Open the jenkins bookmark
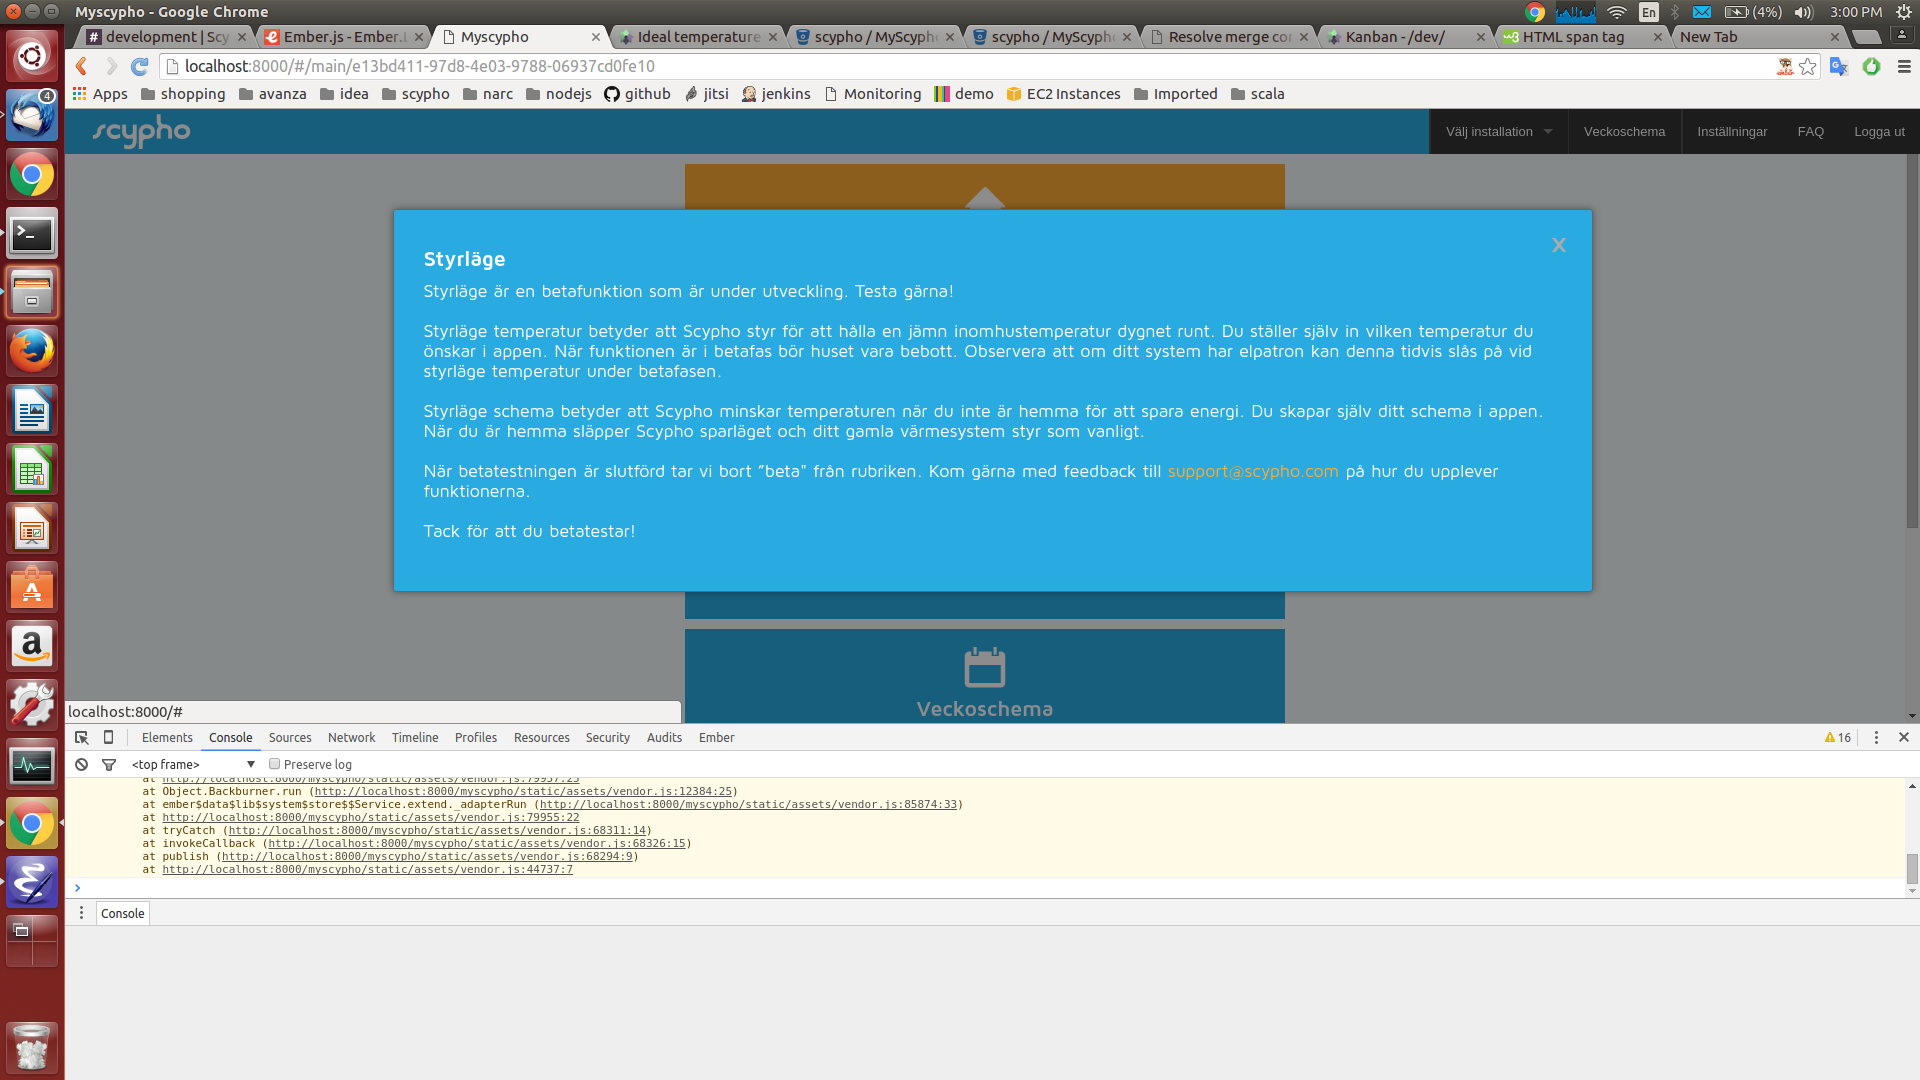Viewport: 1920px width, 1080px height. [x=776, y=94]
